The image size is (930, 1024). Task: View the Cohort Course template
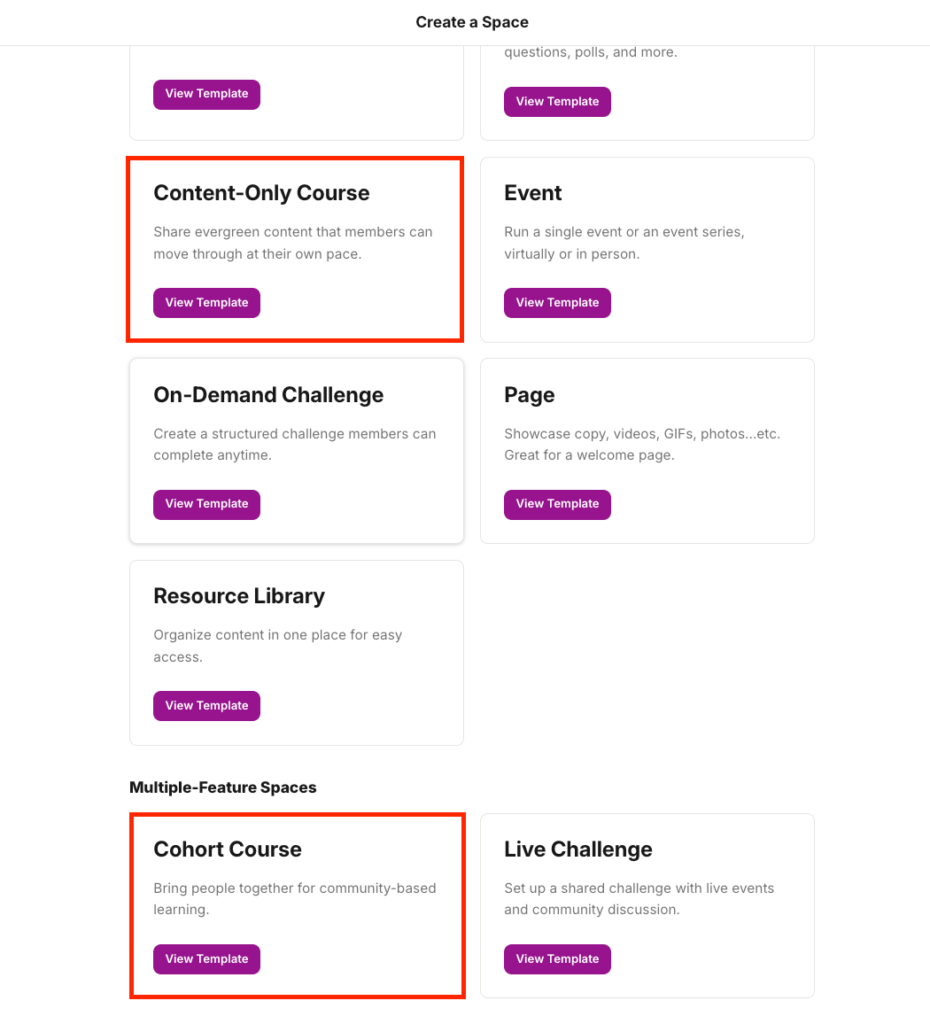pyautogui.click(x=206, y=959)
